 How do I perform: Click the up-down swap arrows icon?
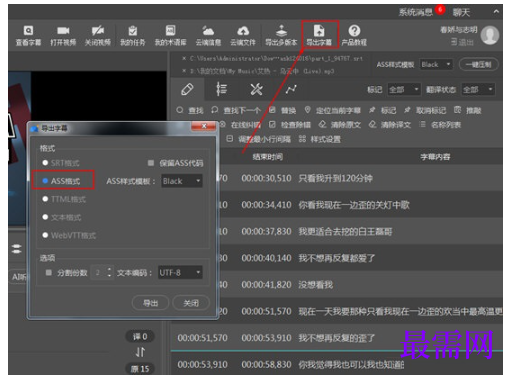(140, 352)
